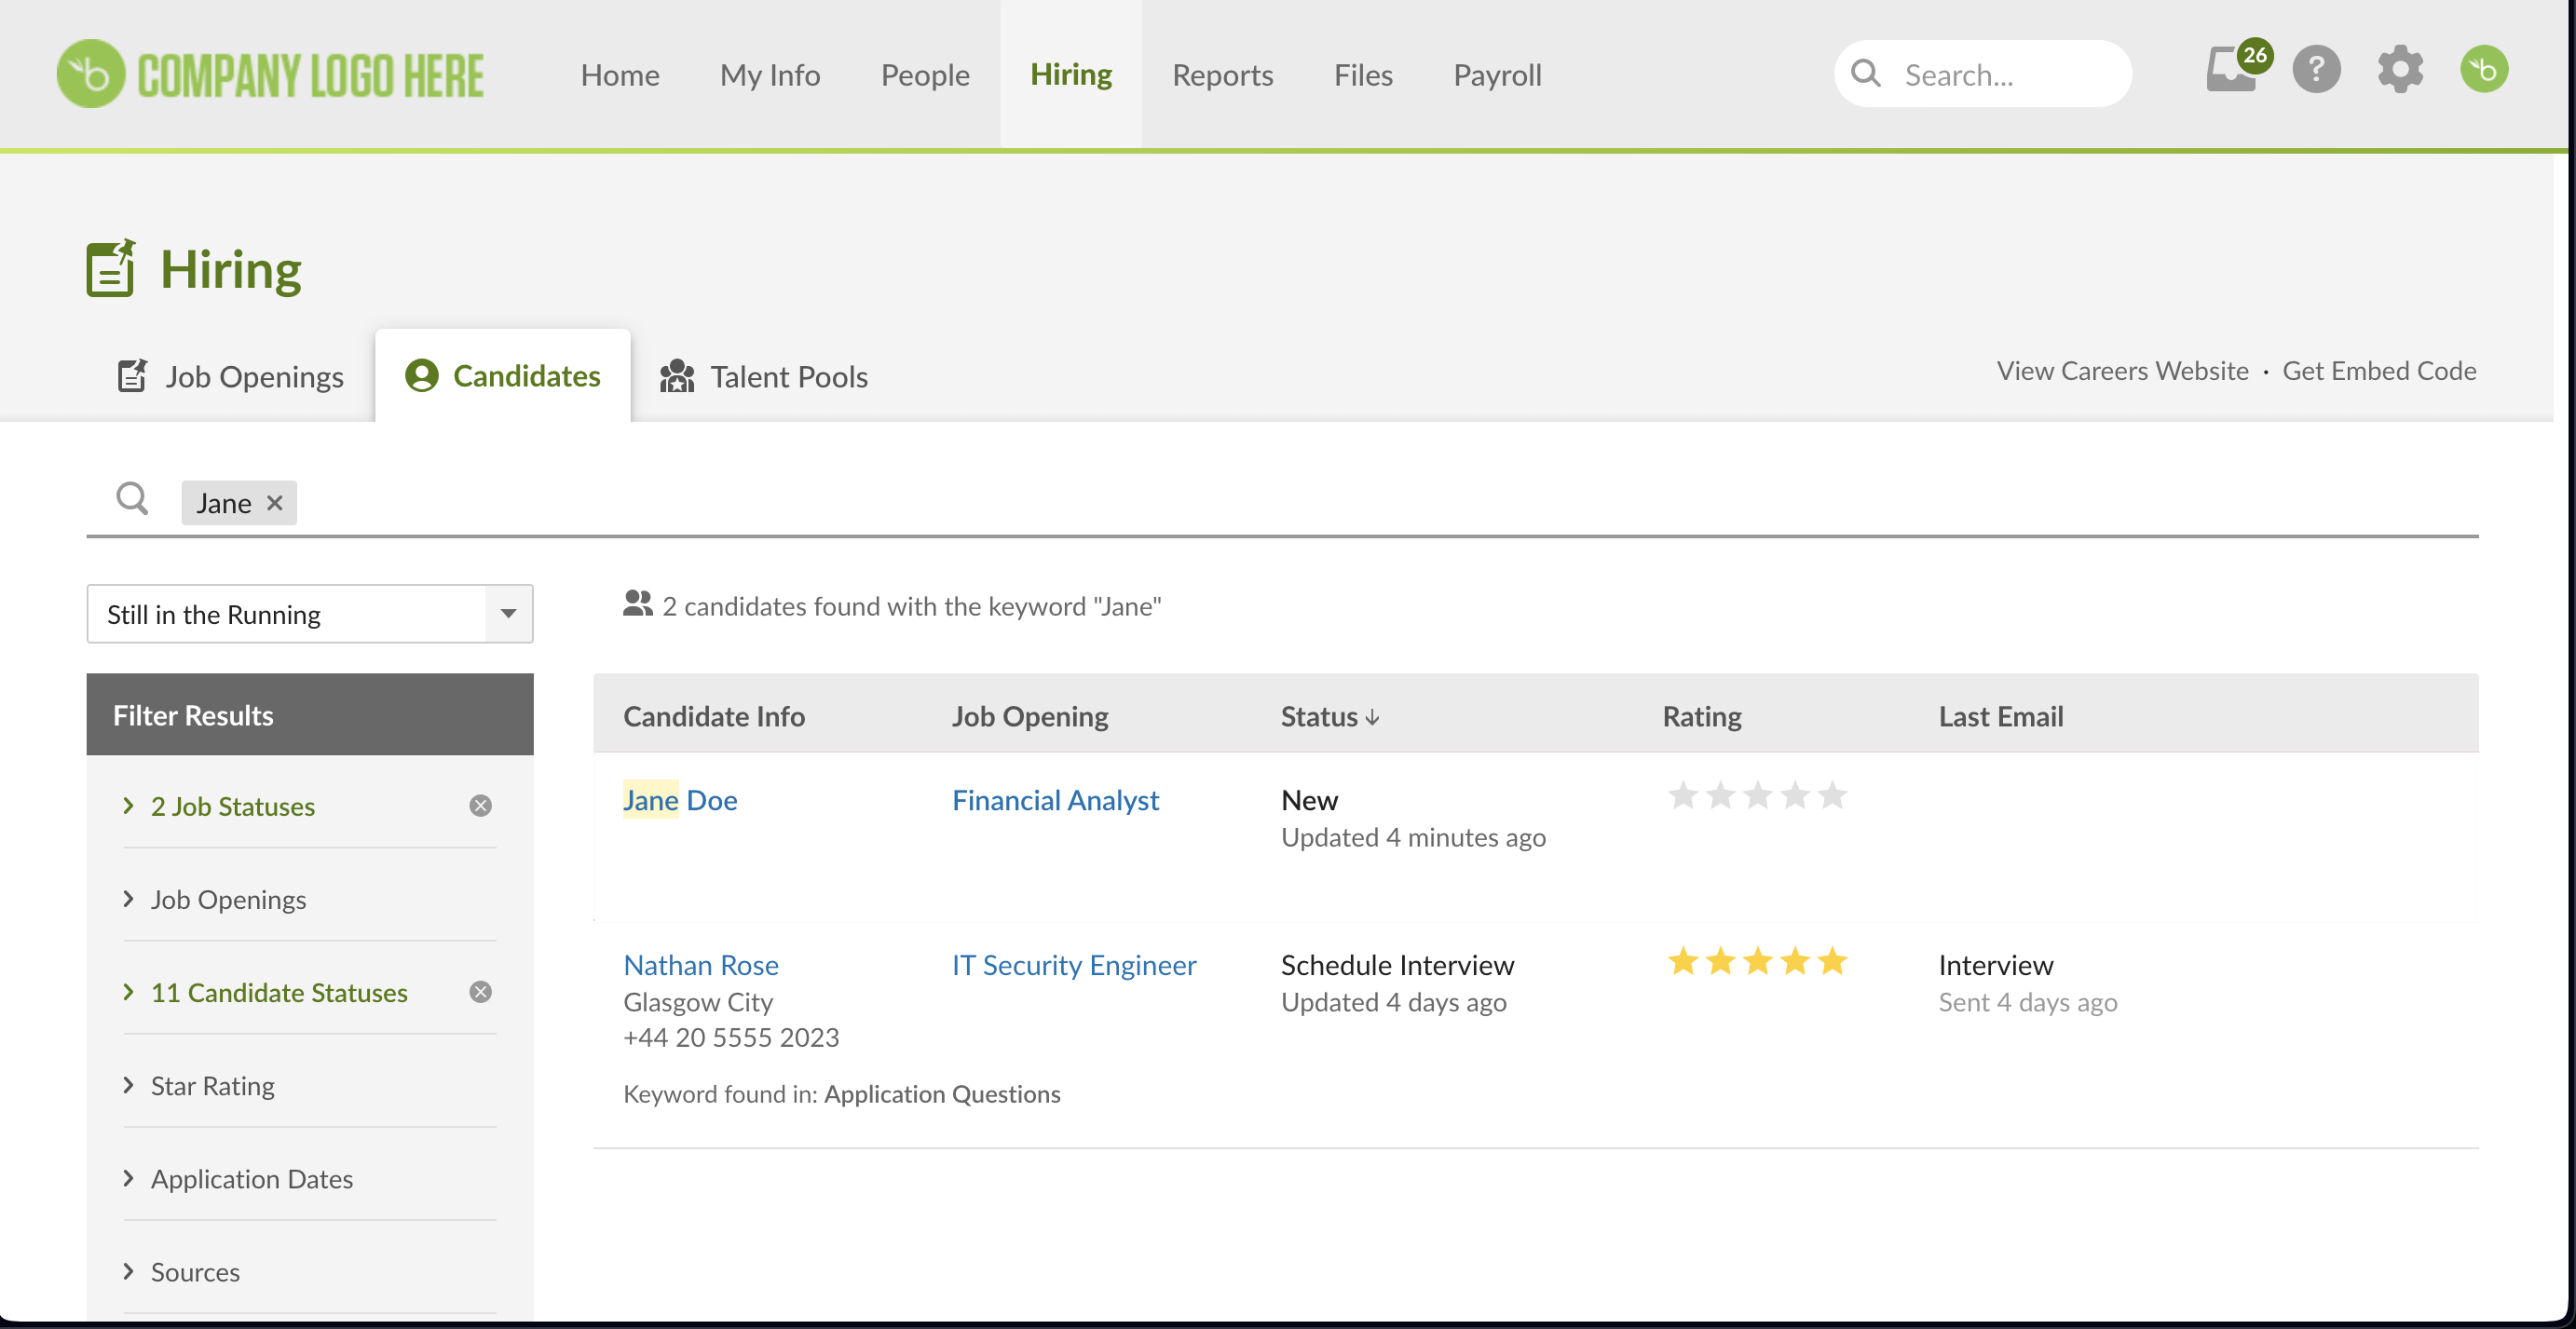Viewport: 2576px width, 1329px height.
Task: Open the Payroll menu
Action: click(1497, 75)
